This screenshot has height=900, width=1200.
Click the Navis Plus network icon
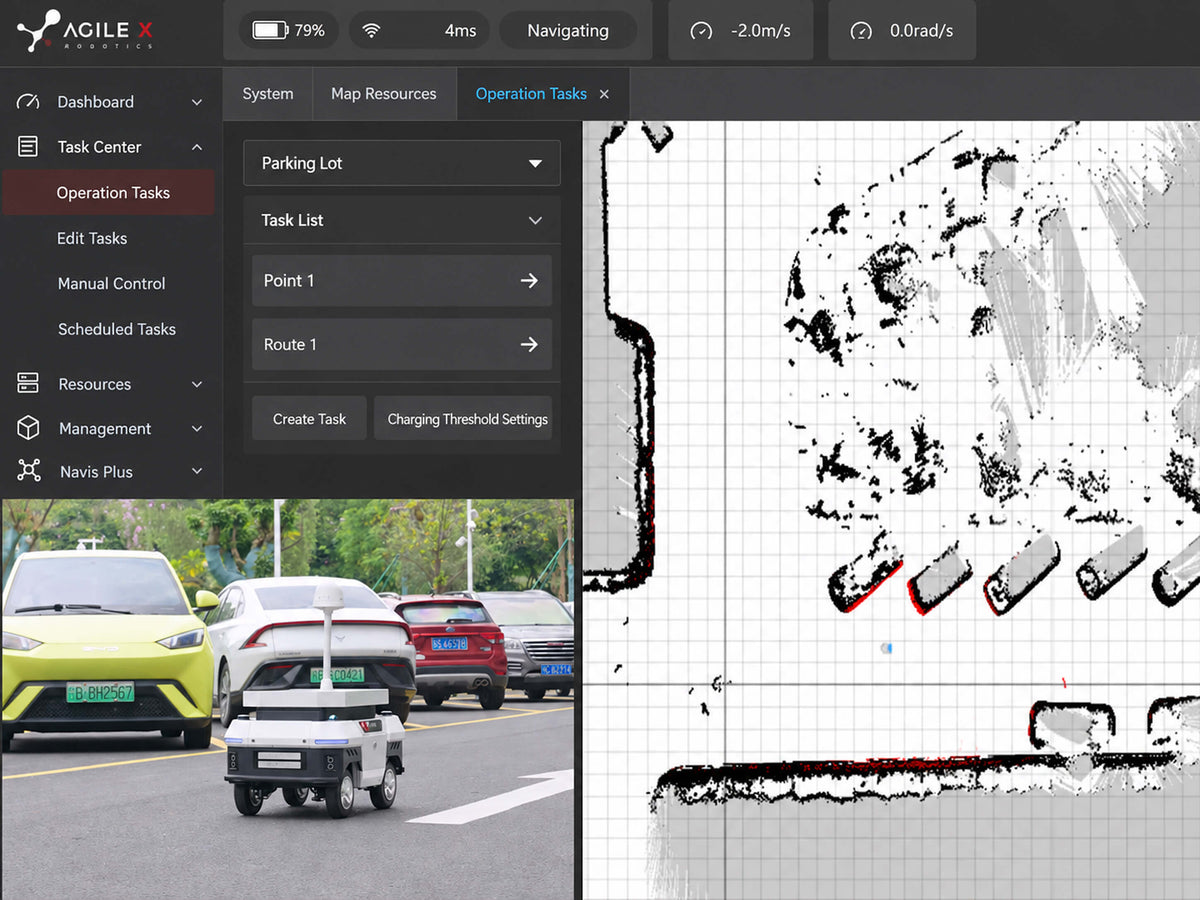[x=28, y=471]
